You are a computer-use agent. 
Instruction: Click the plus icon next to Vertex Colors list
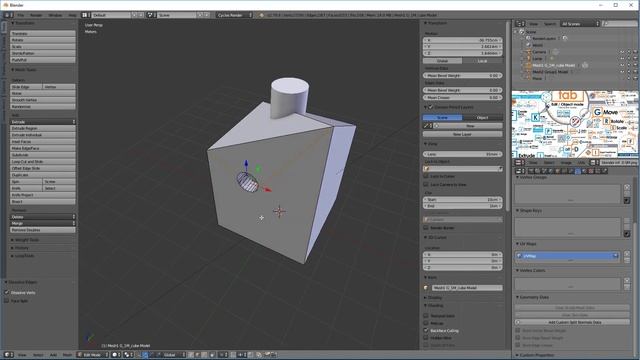(627, 280)
